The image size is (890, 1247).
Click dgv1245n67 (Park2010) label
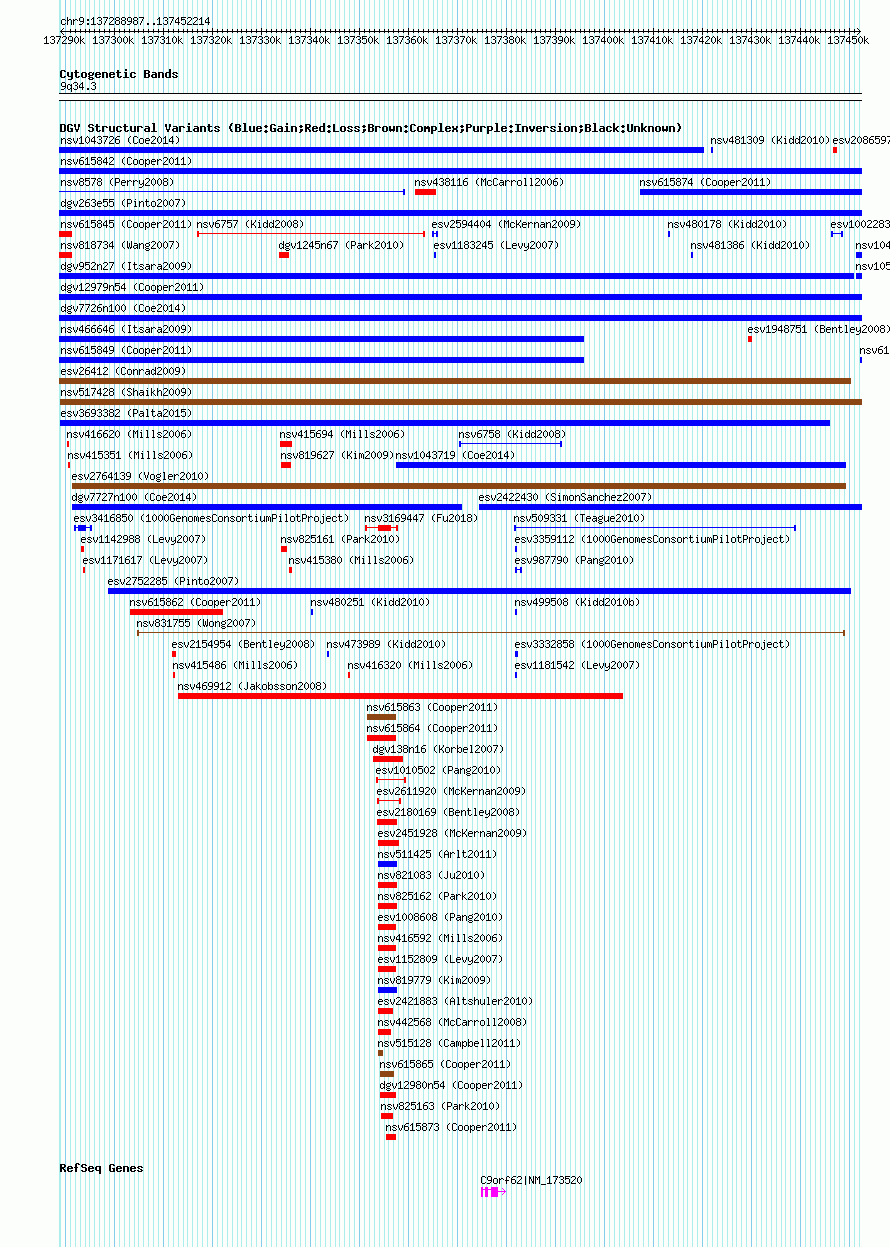[341, 245]
